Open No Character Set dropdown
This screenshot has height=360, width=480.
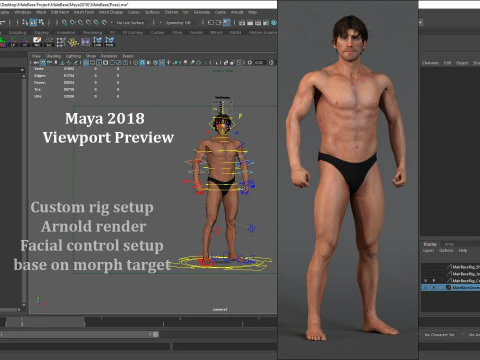click(439, 334)
